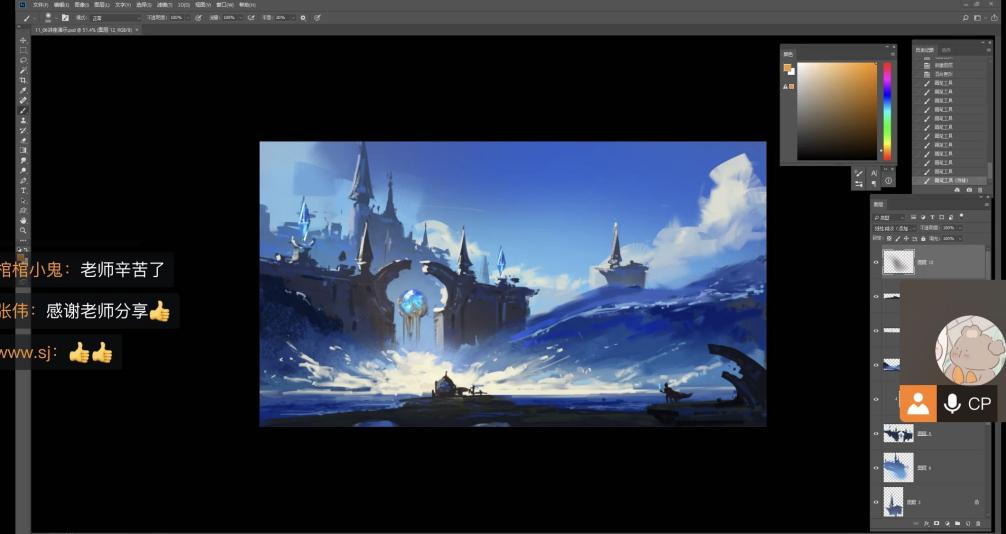The image size is (1006, 534).
Task: Open the Color panel menu
Action: pos(892,54)
